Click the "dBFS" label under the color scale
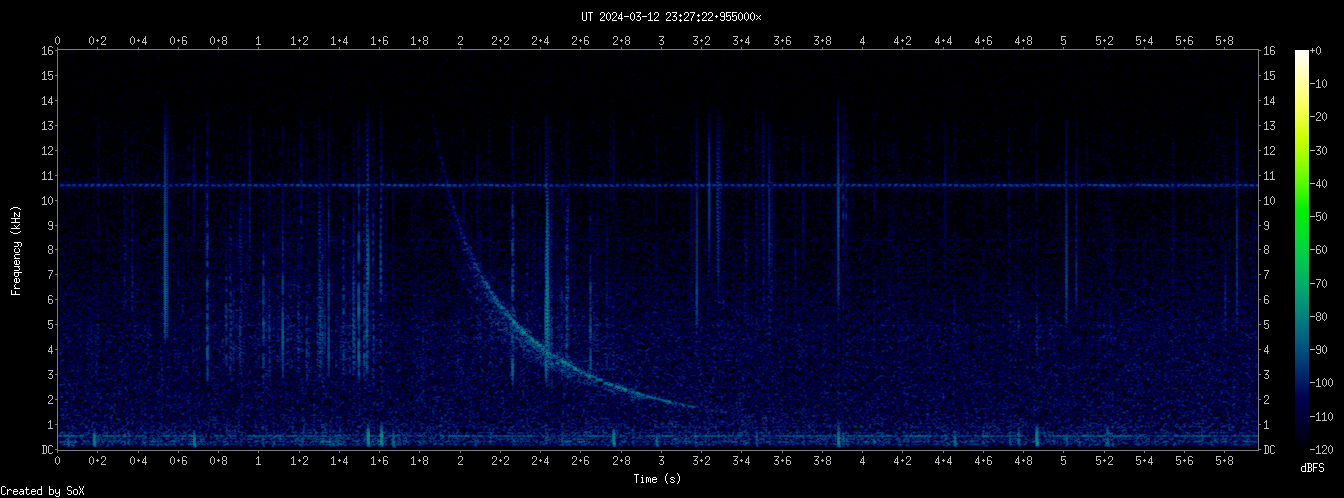Screen dimensions: 1344x498 tap(1312, 467)
